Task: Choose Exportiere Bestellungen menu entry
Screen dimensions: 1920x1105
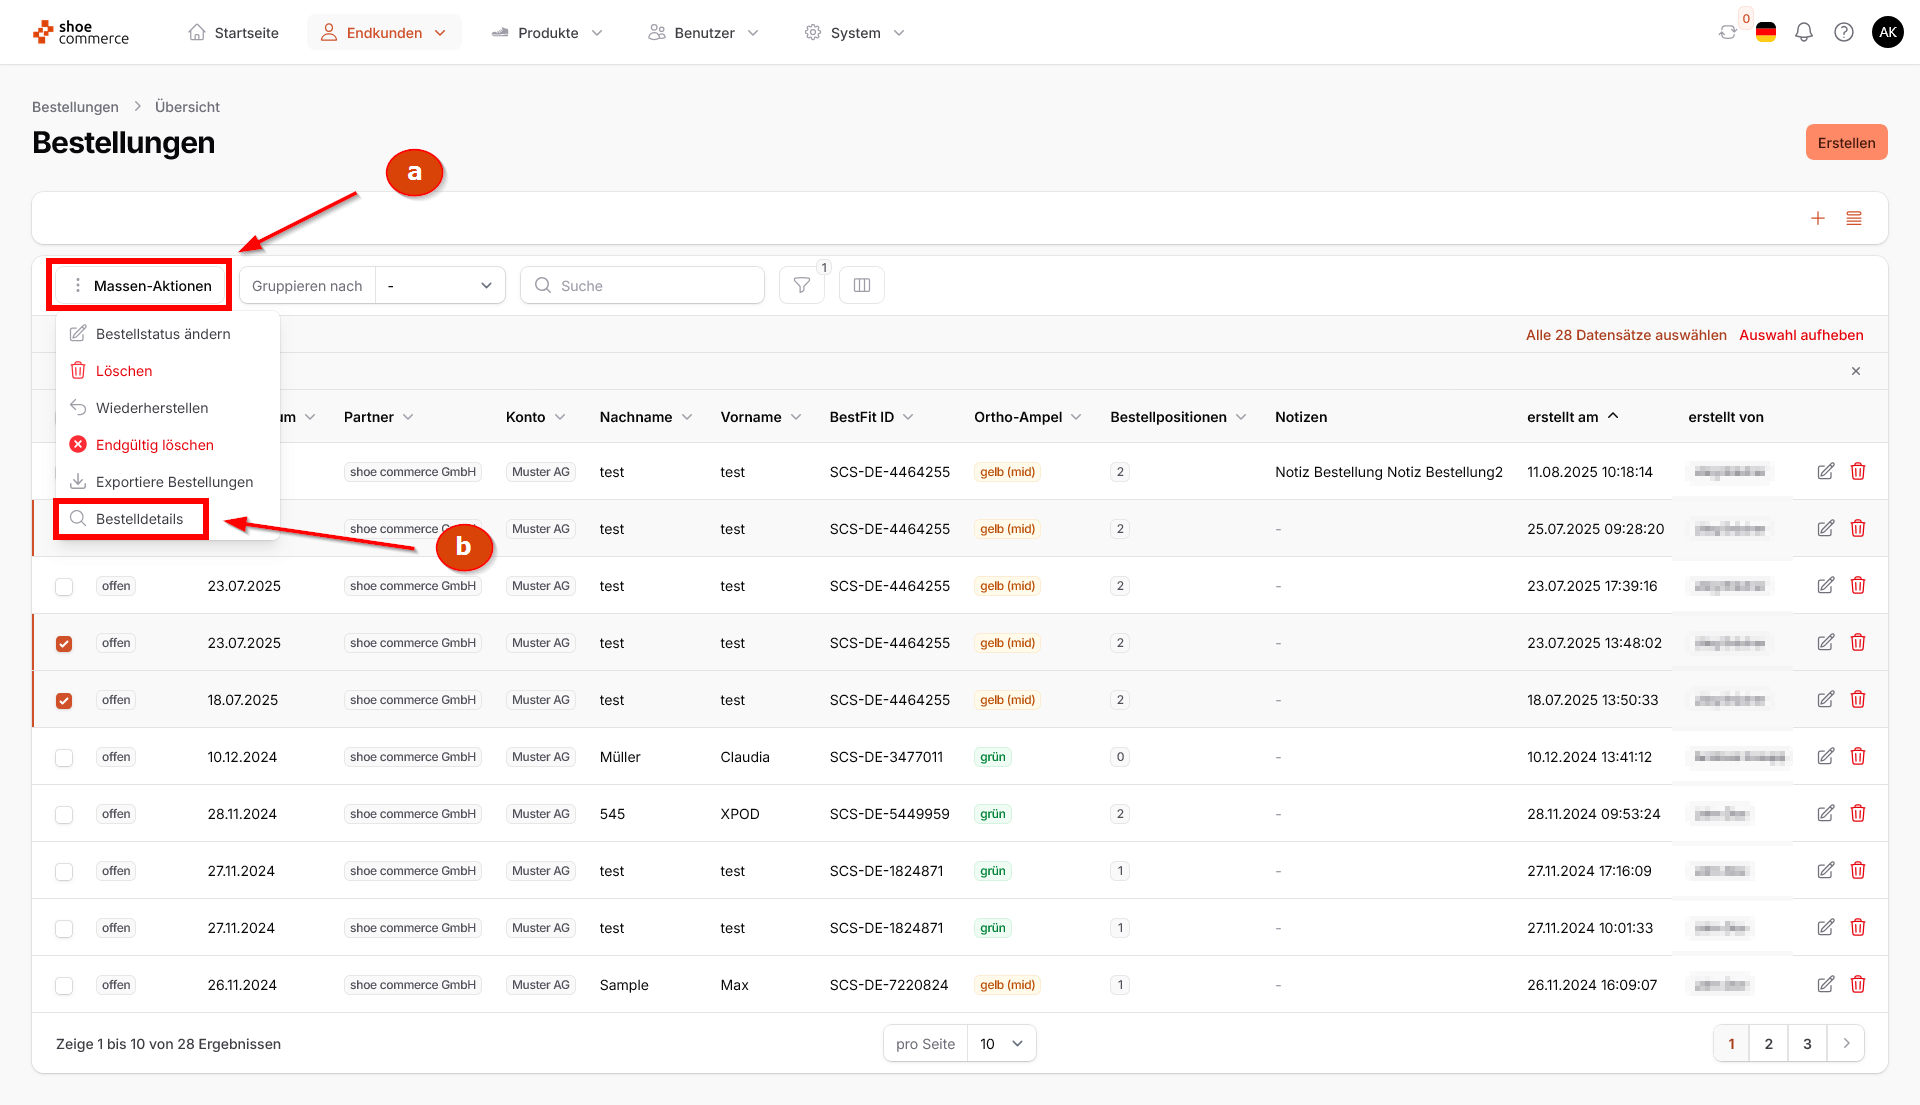Action: pyautogui.click(x=174, y=481)
